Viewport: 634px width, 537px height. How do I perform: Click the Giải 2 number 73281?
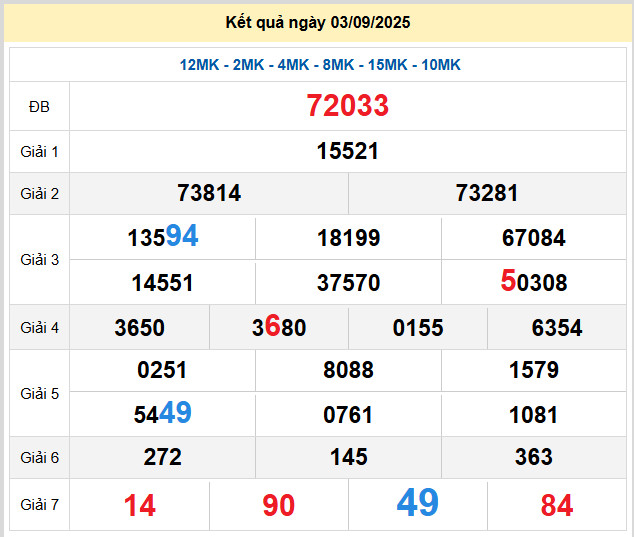tap(487, 193)
